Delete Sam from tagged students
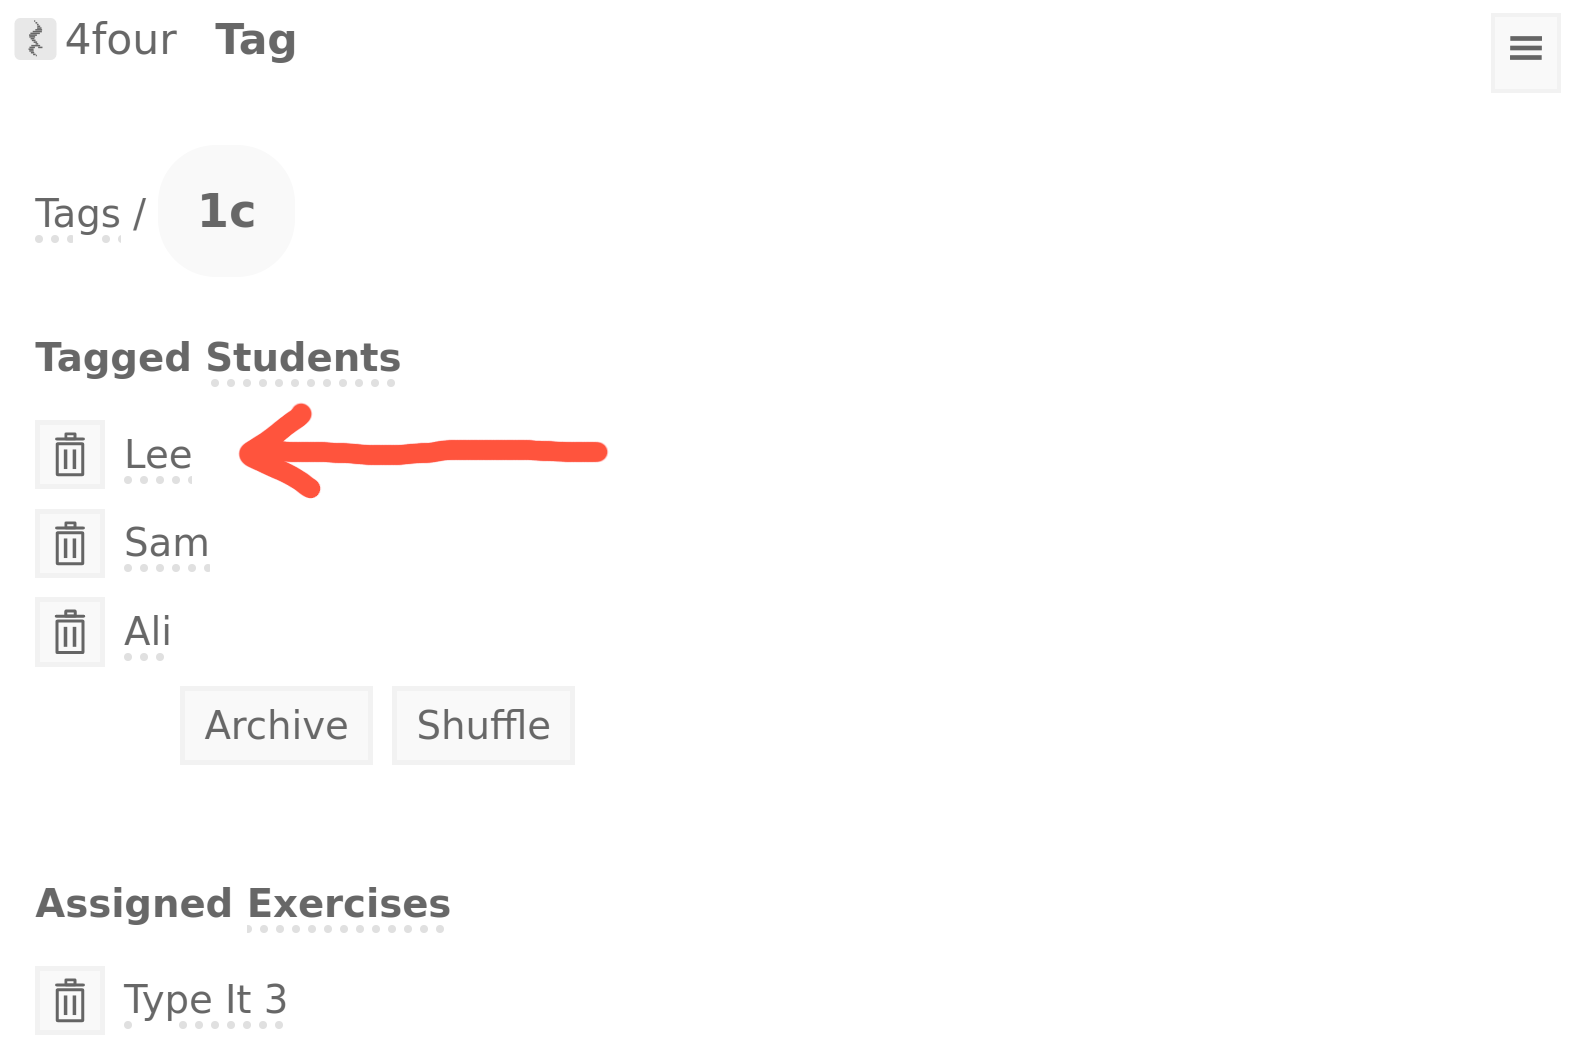The image size is (1574, 1062). click(x=70, y=544)
